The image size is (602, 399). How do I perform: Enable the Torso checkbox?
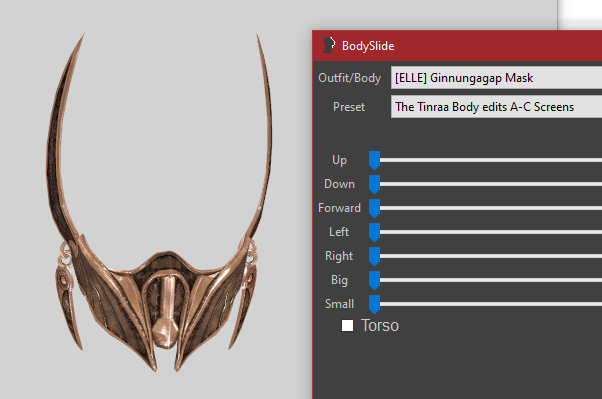347,326
